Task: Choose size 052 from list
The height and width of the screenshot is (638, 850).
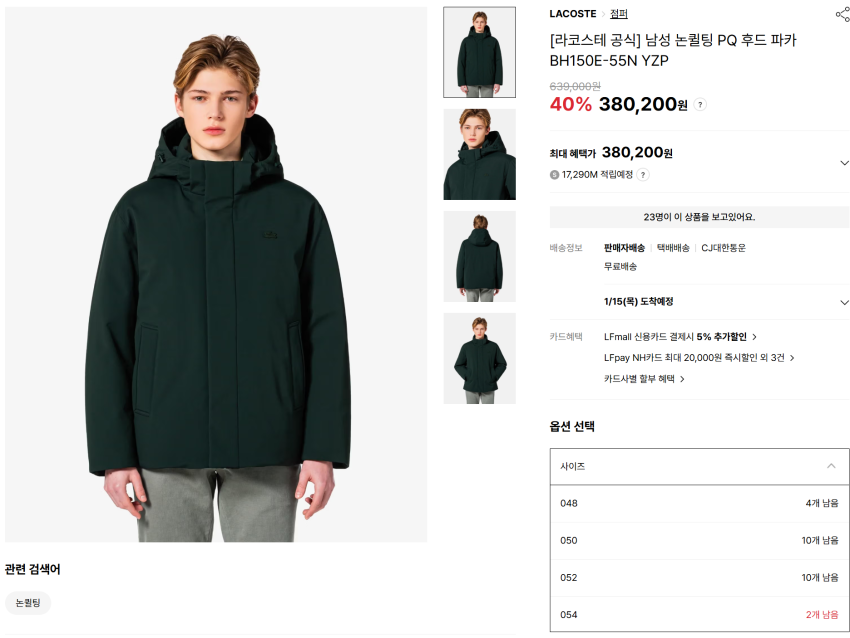Action: (699, 578)
